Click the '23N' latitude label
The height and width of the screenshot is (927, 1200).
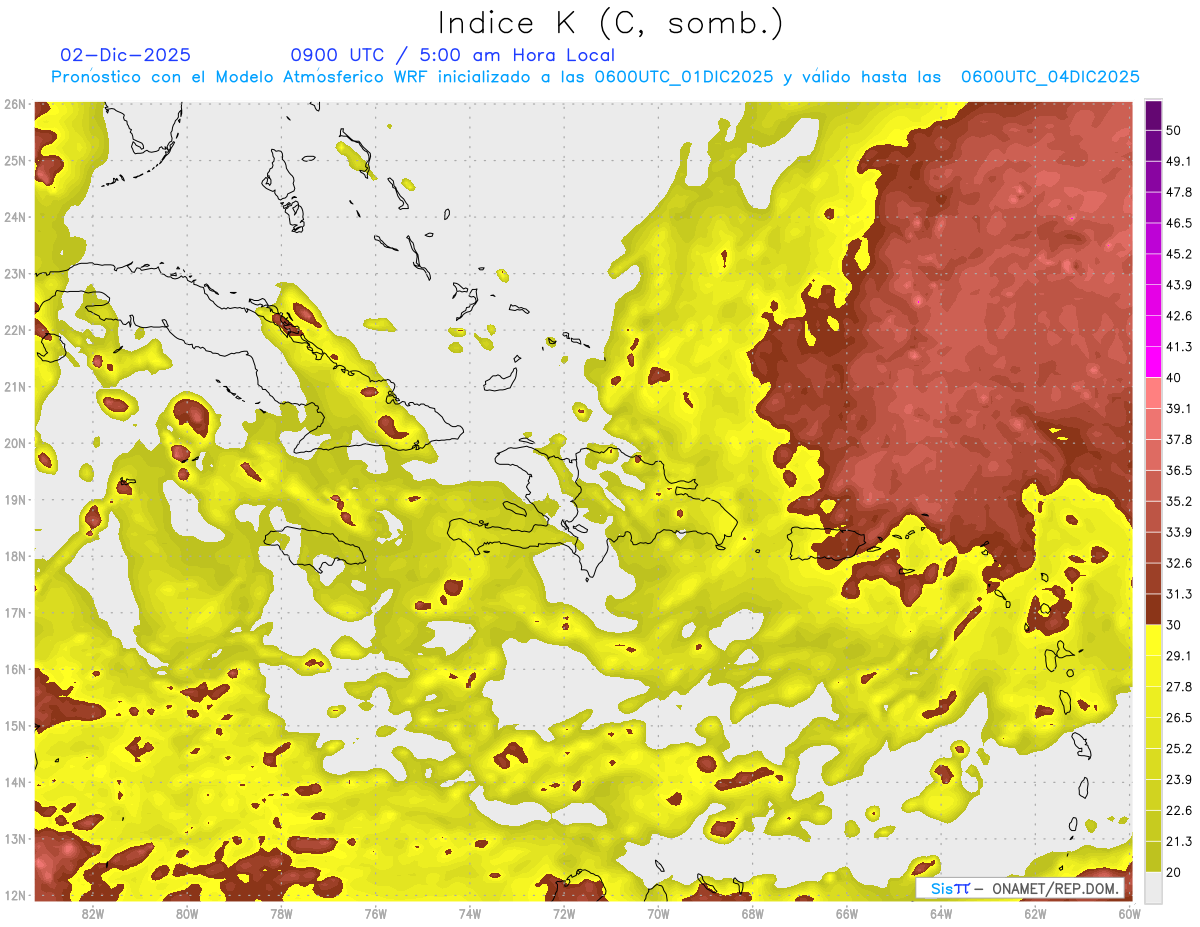(15, 273)
